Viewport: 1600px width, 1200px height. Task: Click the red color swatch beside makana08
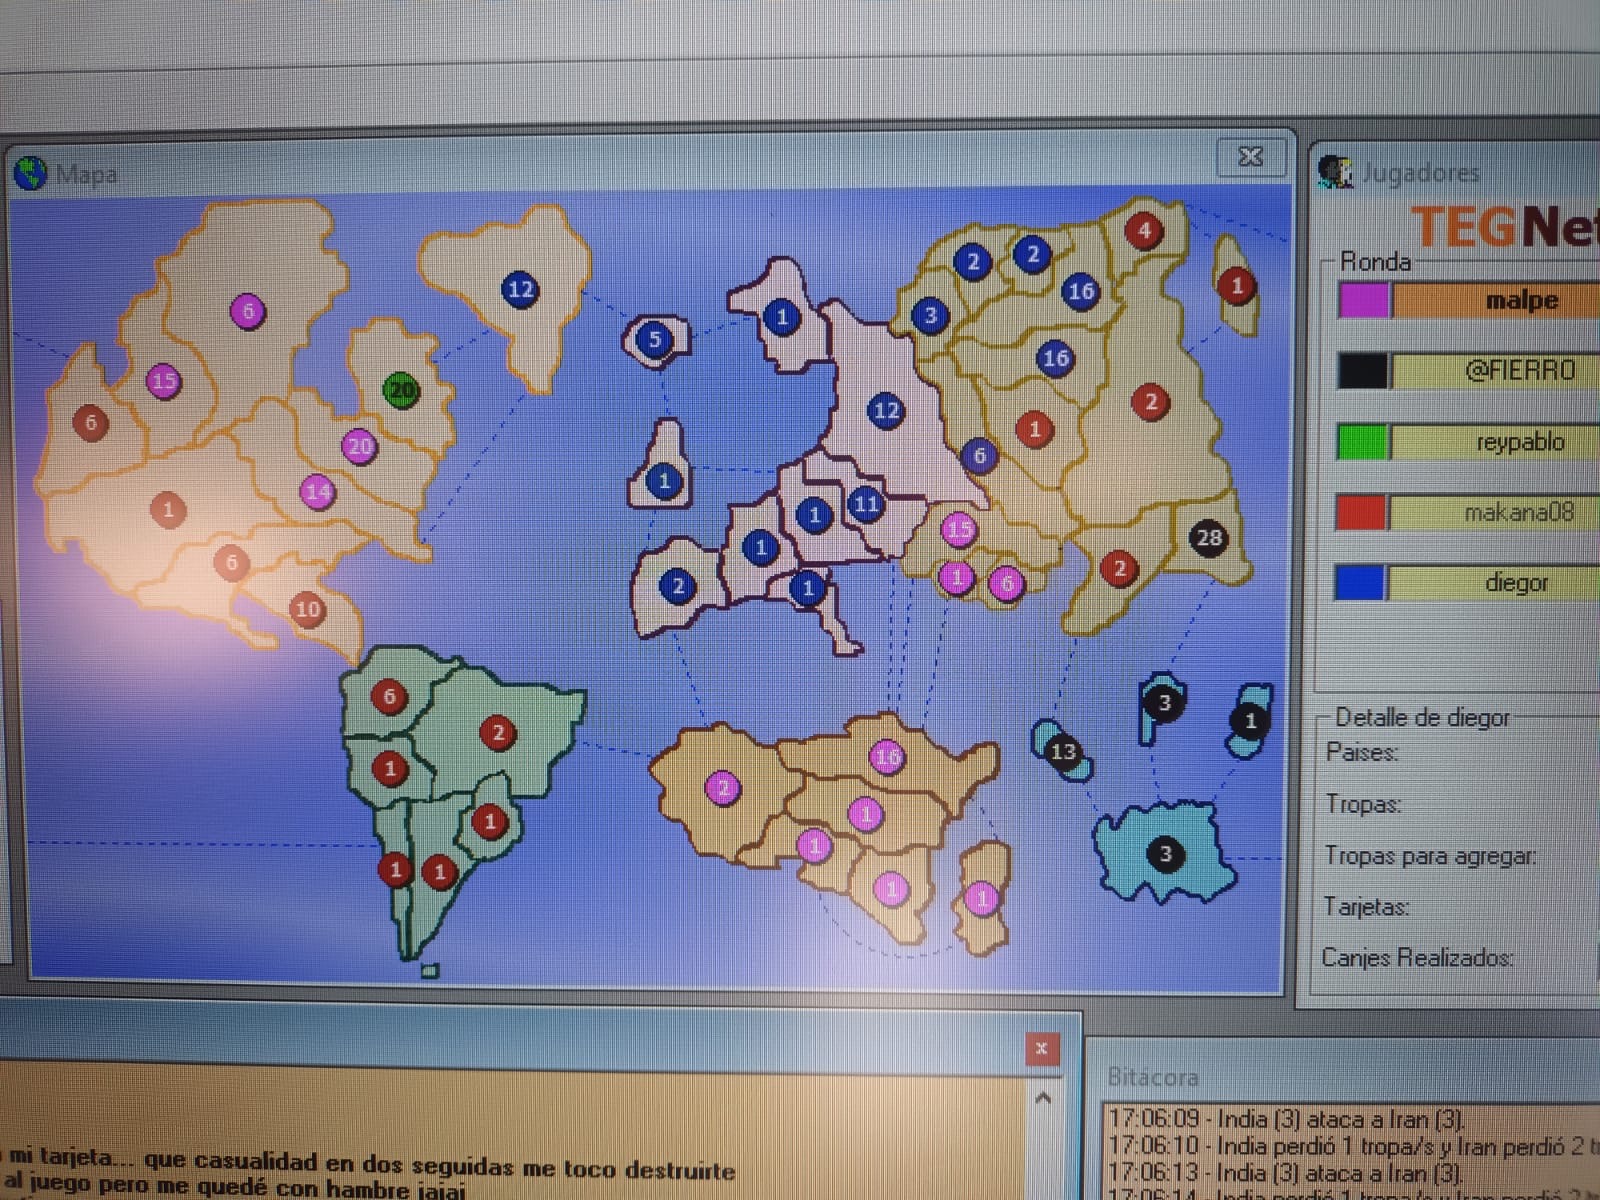(1361, 513)
